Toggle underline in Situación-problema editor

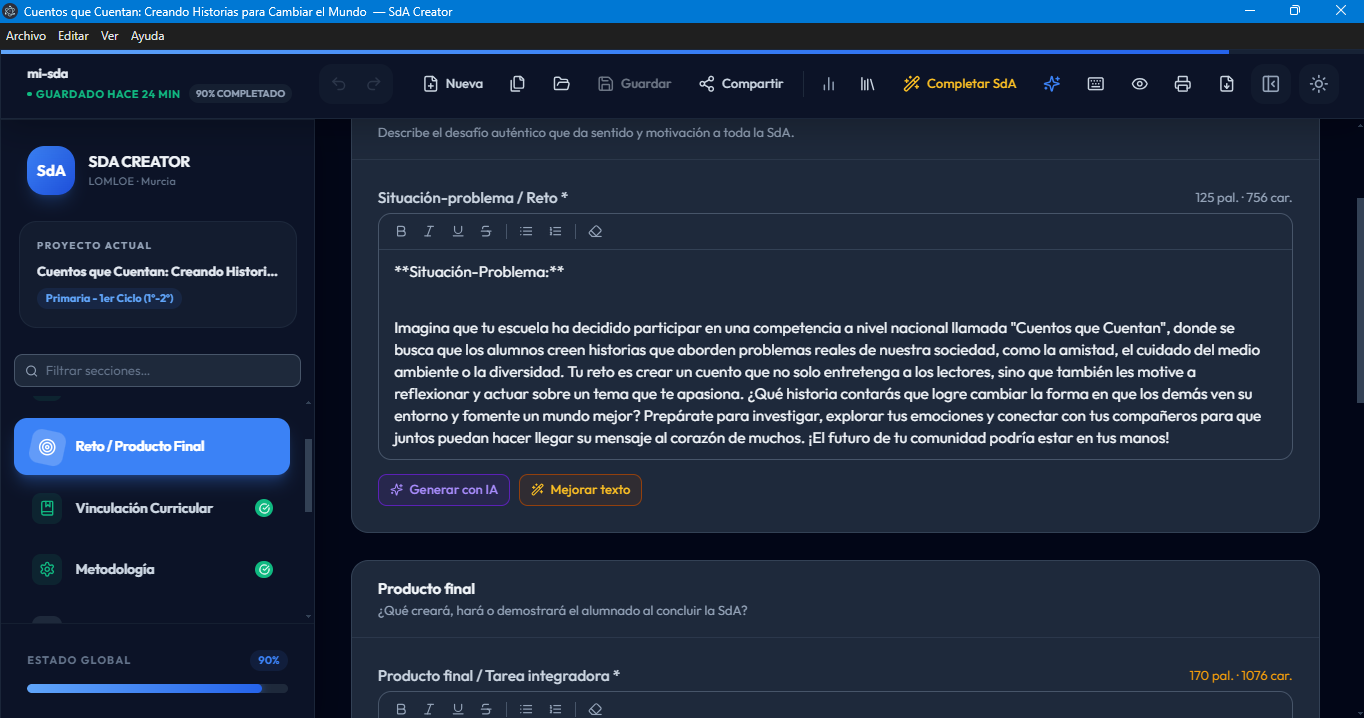458,231
